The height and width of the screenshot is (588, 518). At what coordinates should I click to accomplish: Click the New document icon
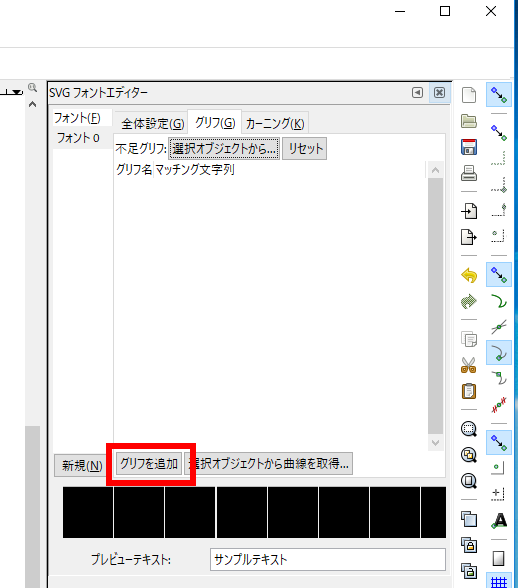click(x=469, y=95)
